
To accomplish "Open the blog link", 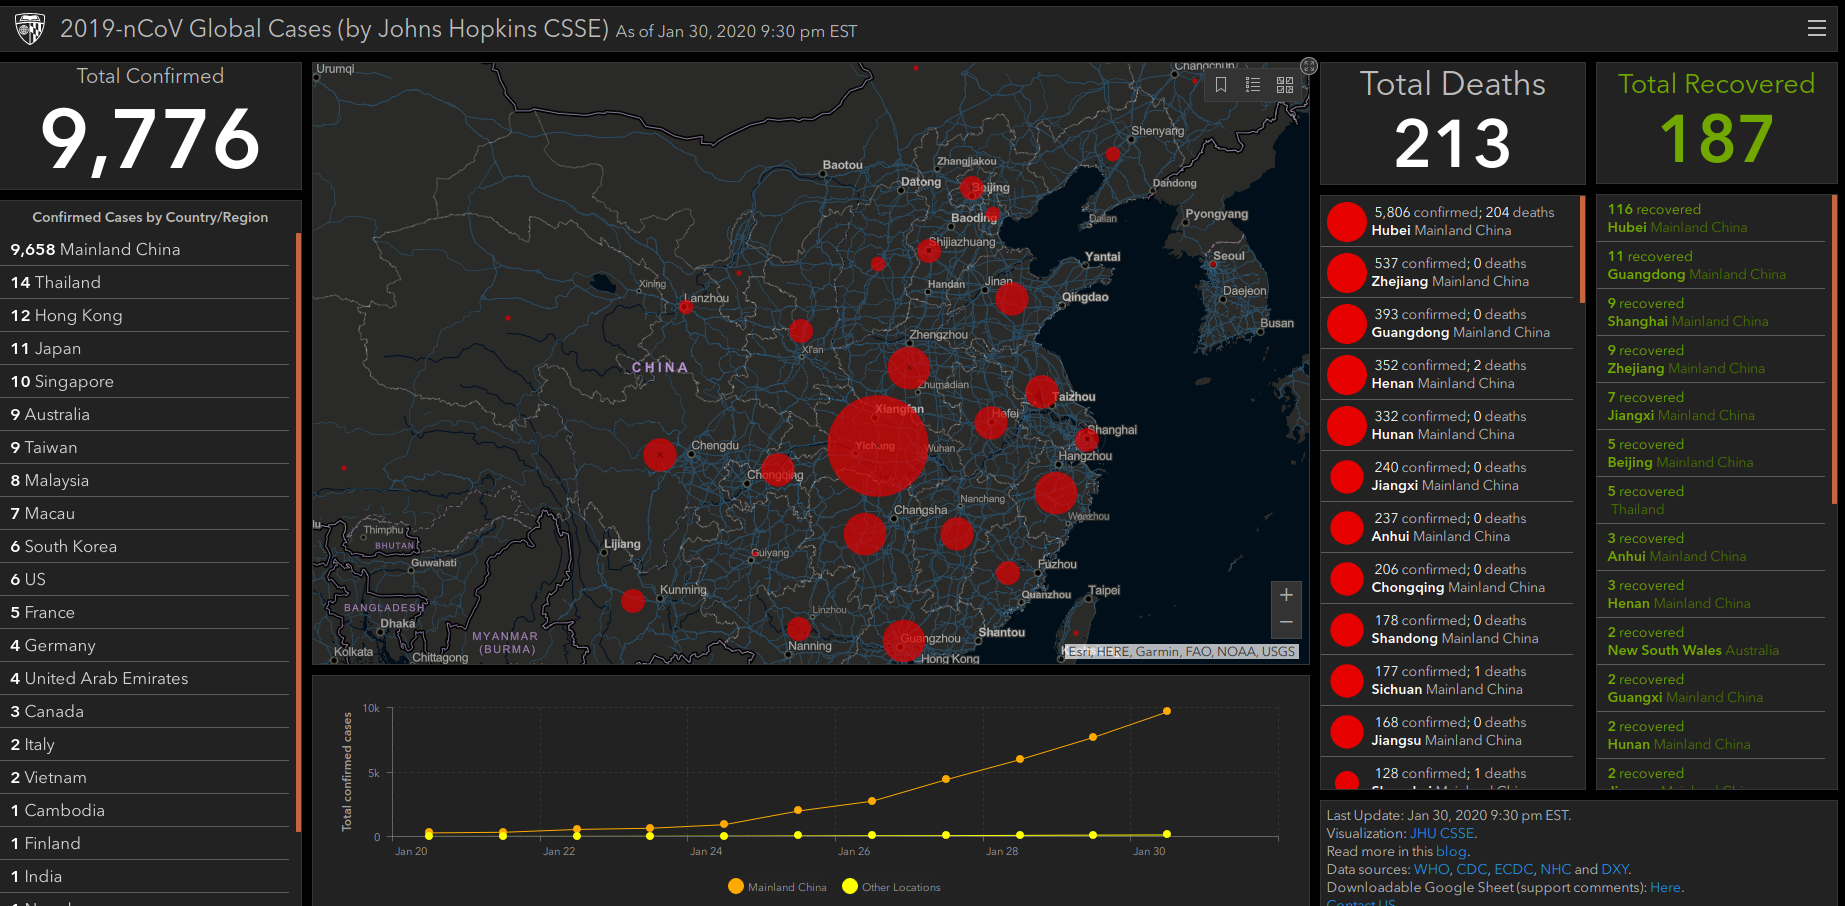I will [1451, 851].
